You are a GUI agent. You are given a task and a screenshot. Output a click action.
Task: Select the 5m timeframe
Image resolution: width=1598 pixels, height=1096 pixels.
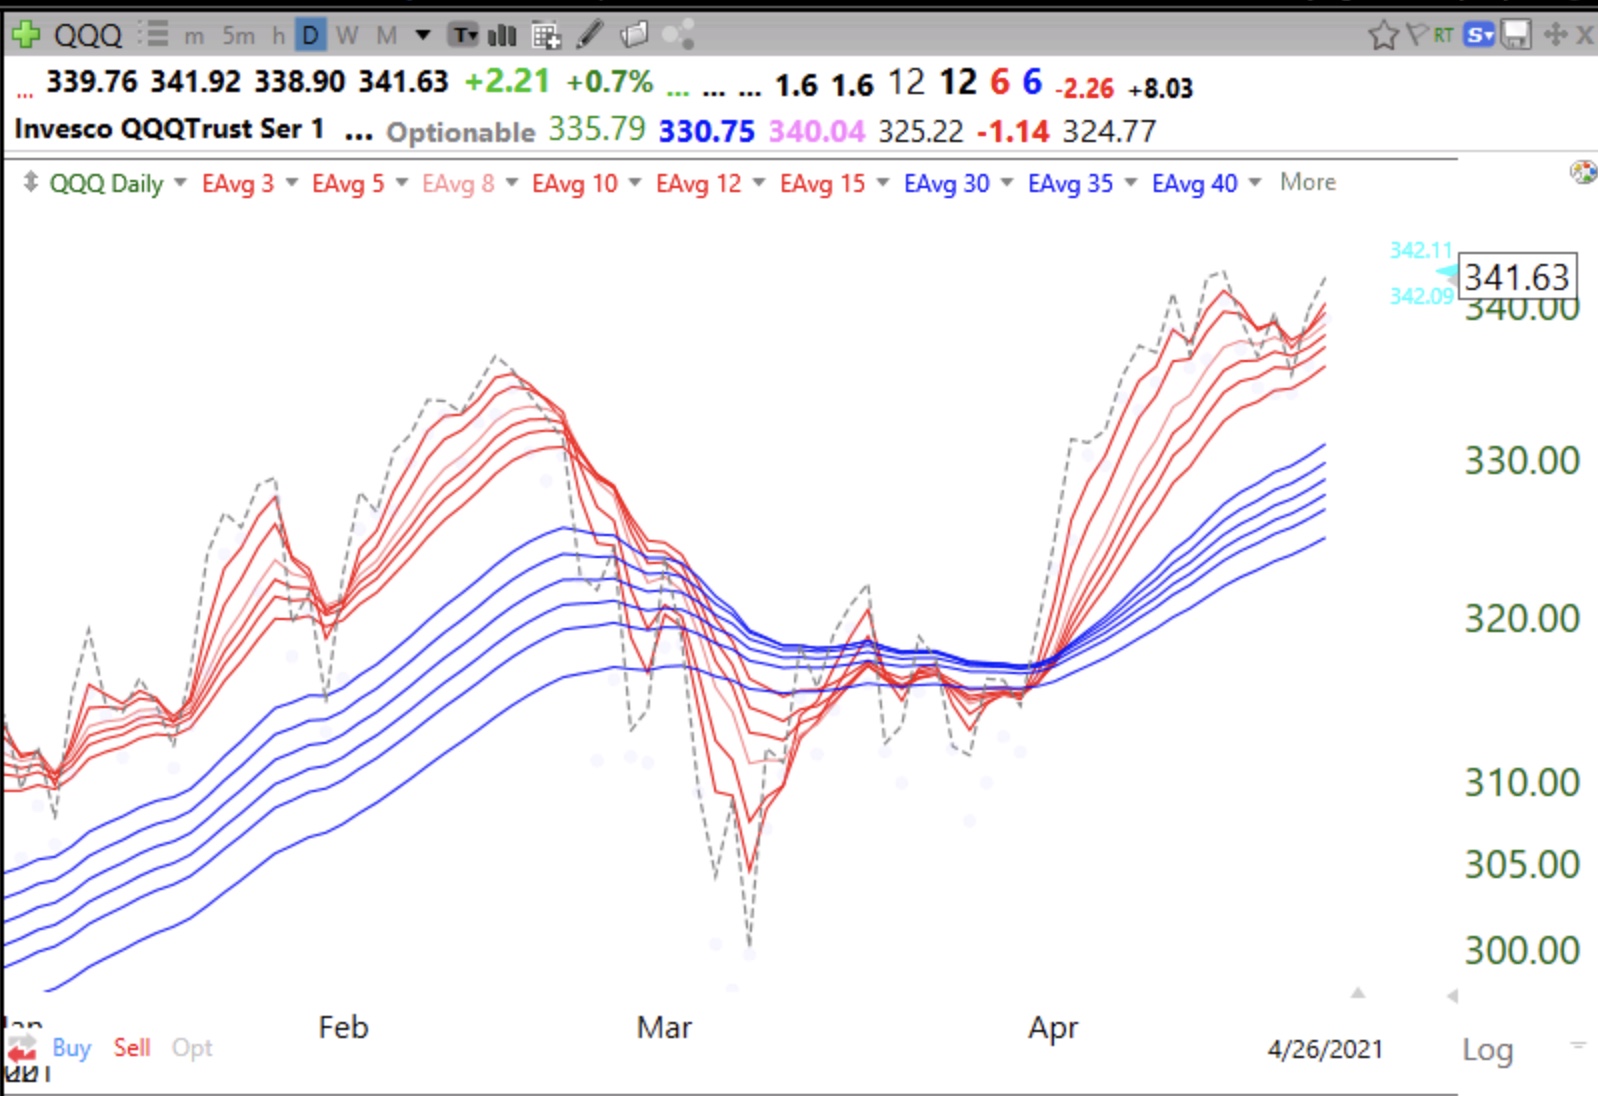[x=238, y=36]
